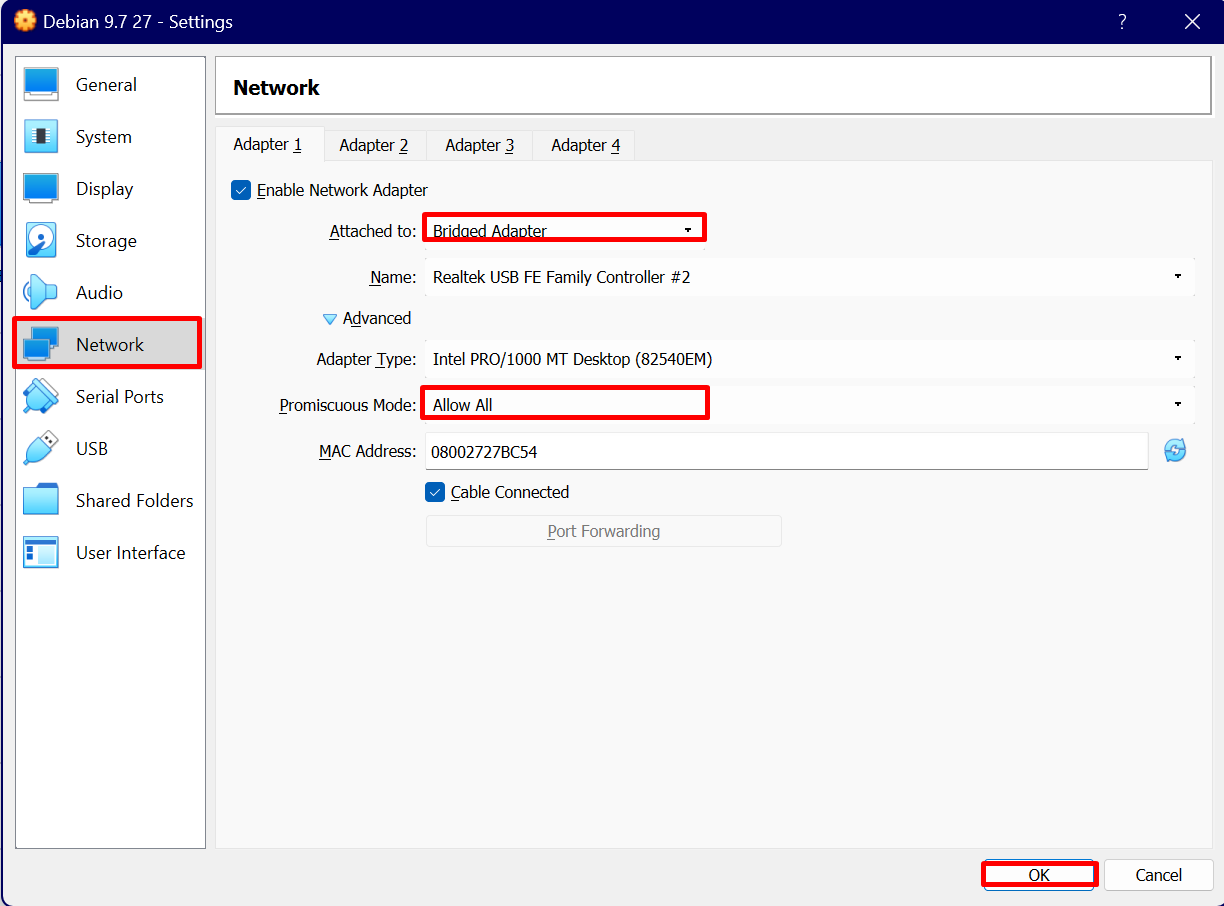Select the Storage disk icon
The image size is (1224, 906).
coord(41,241)
